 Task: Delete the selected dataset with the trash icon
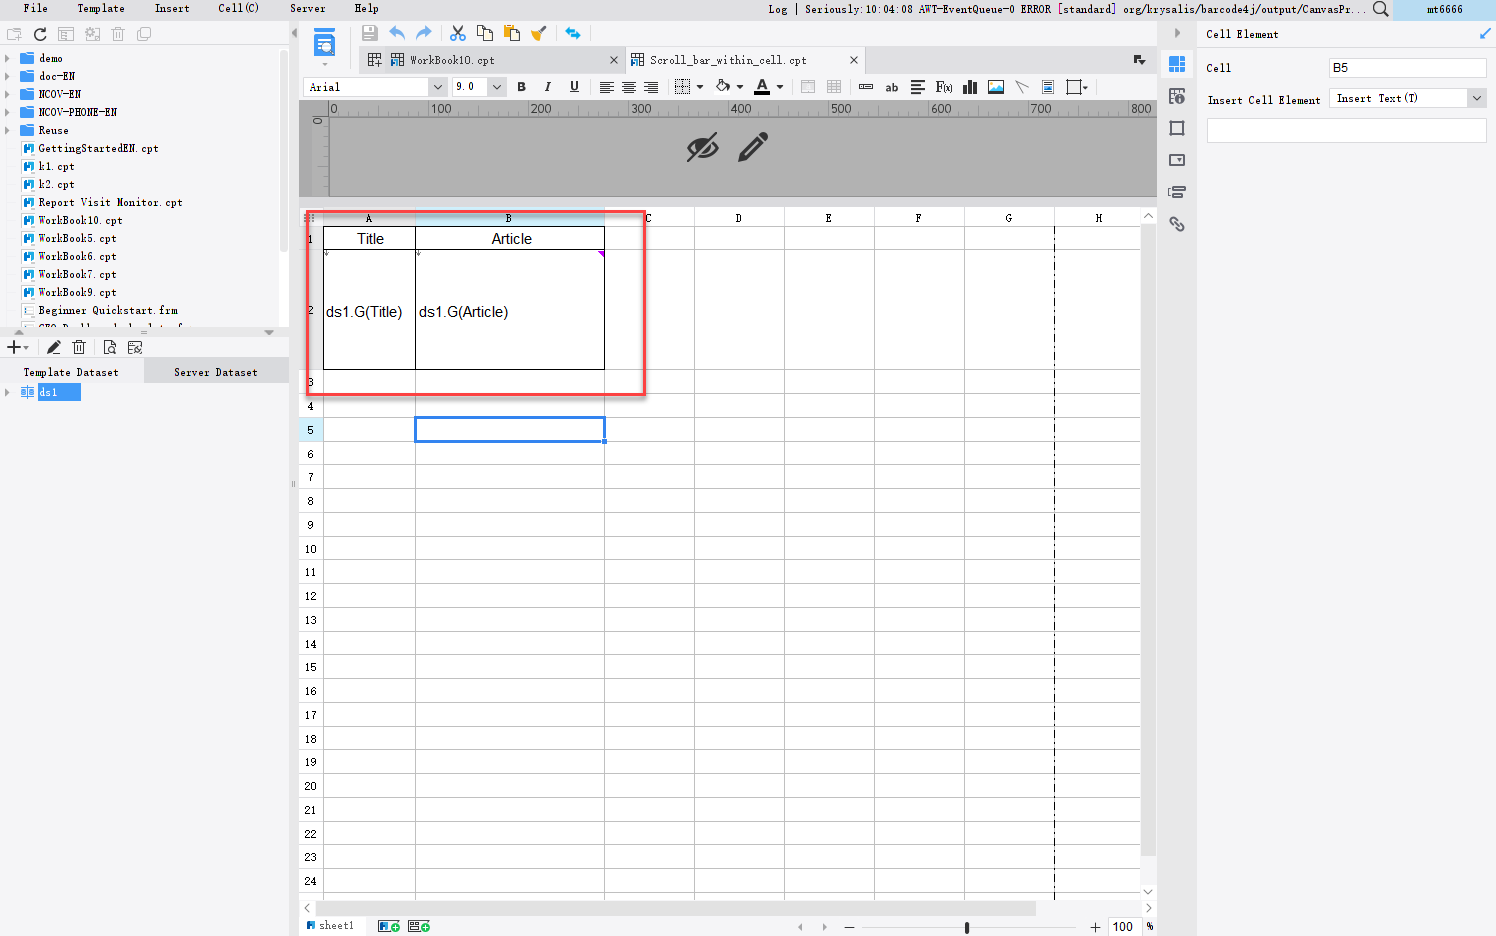79,347
